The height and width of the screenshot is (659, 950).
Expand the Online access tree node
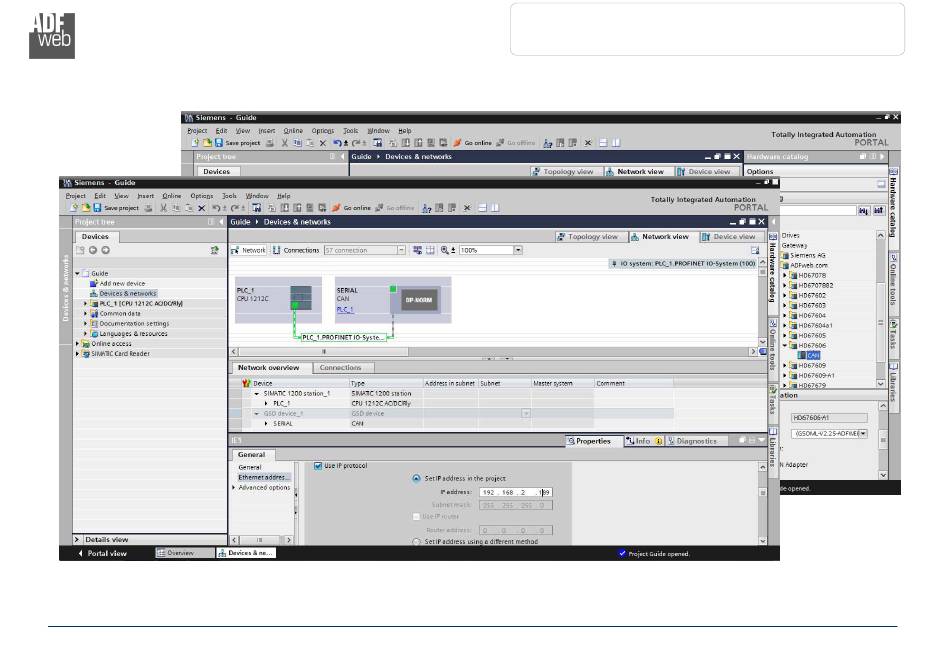pos(77,343)
